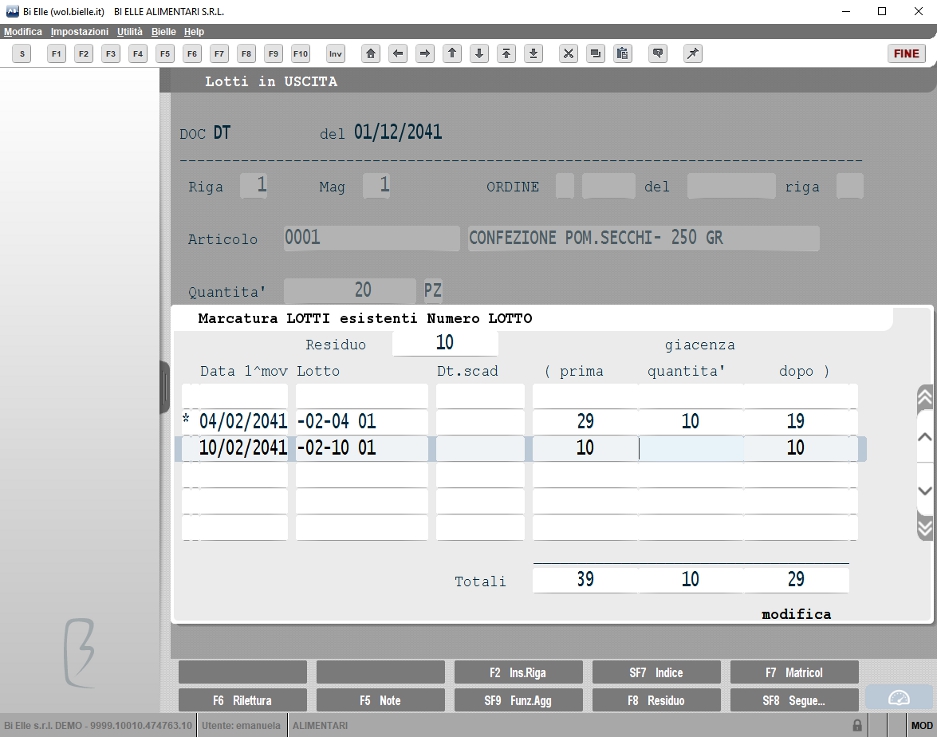Open the Impostazioni menu
Screen dimensions: 937x737
tap(79, 32)
